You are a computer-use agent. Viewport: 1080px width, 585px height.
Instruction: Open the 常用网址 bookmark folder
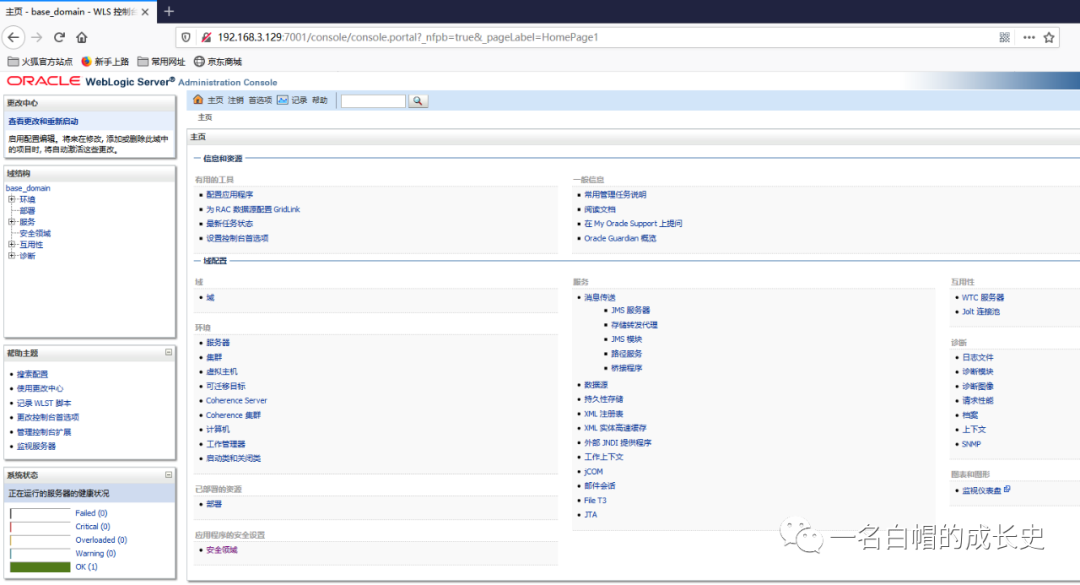point(161,61)
